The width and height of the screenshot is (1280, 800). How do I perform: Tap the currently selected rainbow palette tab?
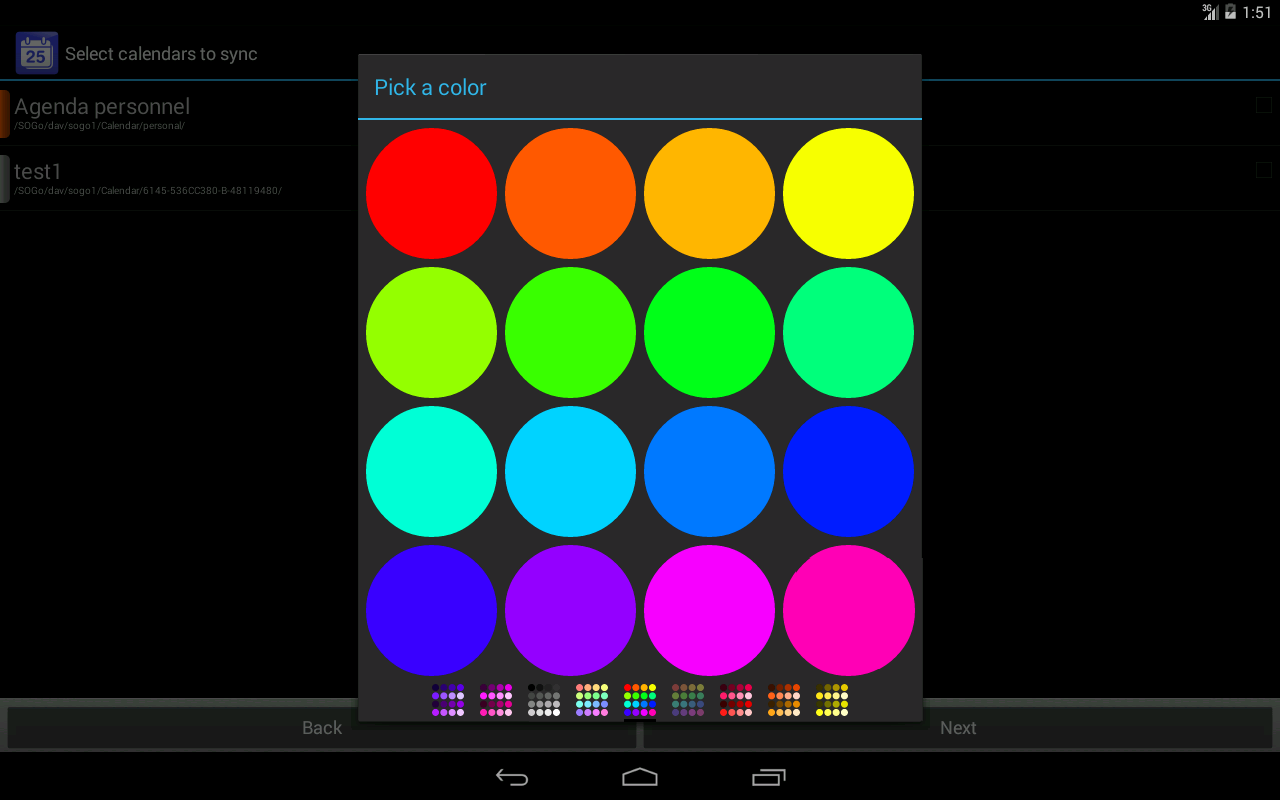tap(640, 700)
